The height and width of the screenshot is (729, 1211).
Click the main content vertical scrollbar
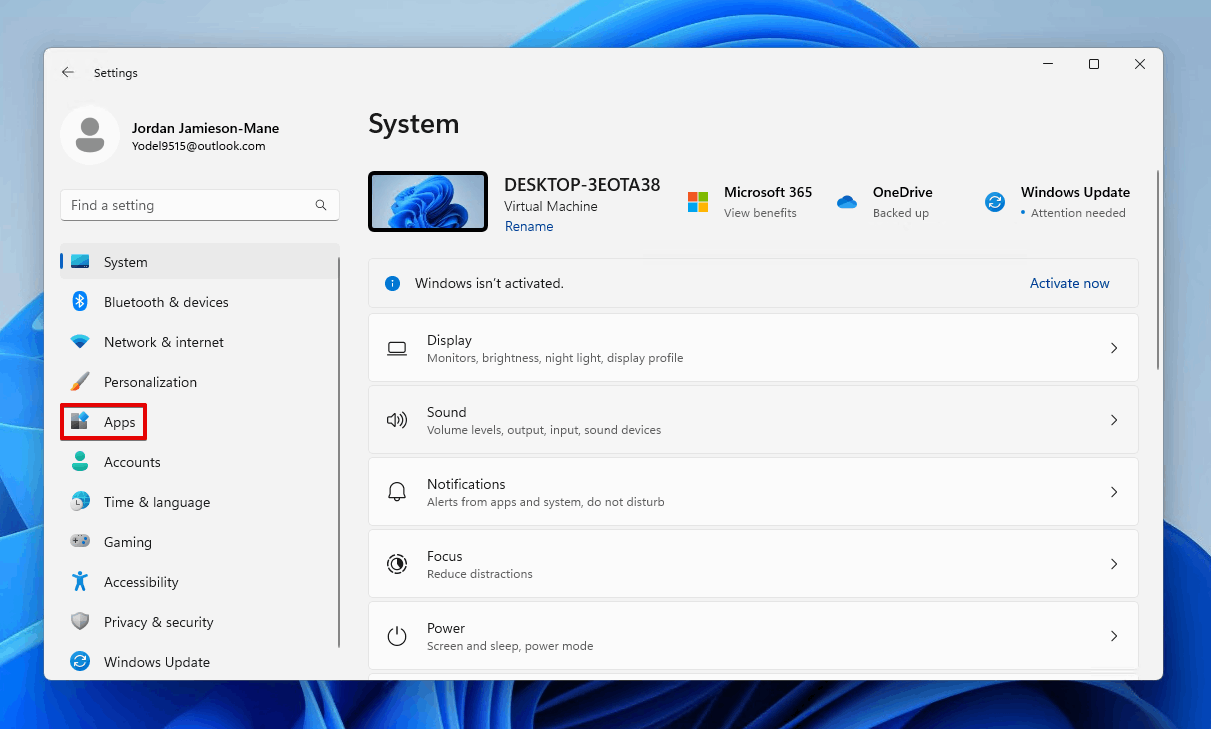point(1158,270)
